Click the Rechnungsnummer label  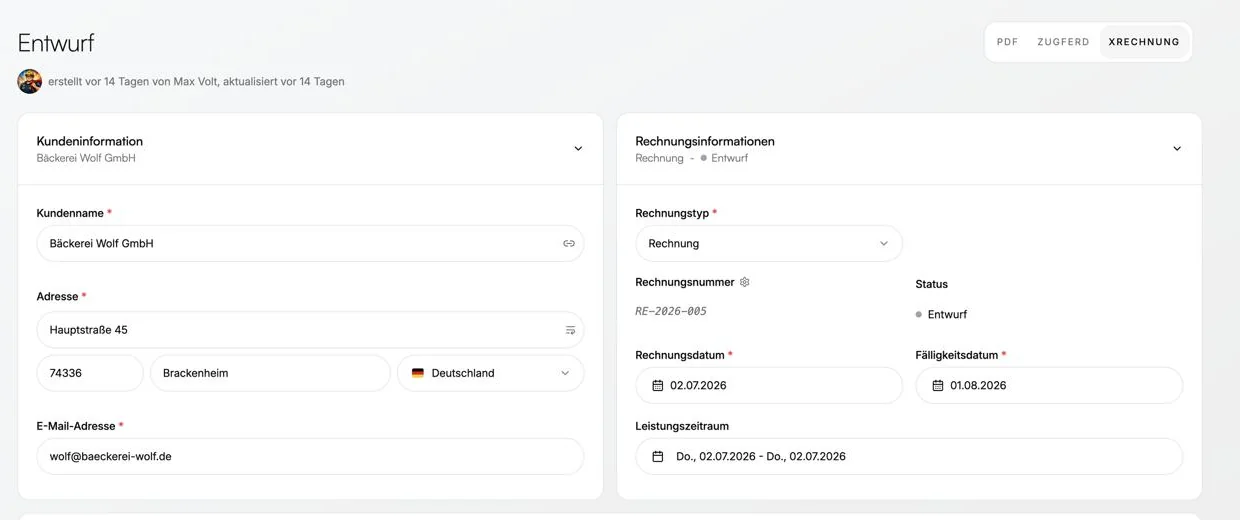685,282
